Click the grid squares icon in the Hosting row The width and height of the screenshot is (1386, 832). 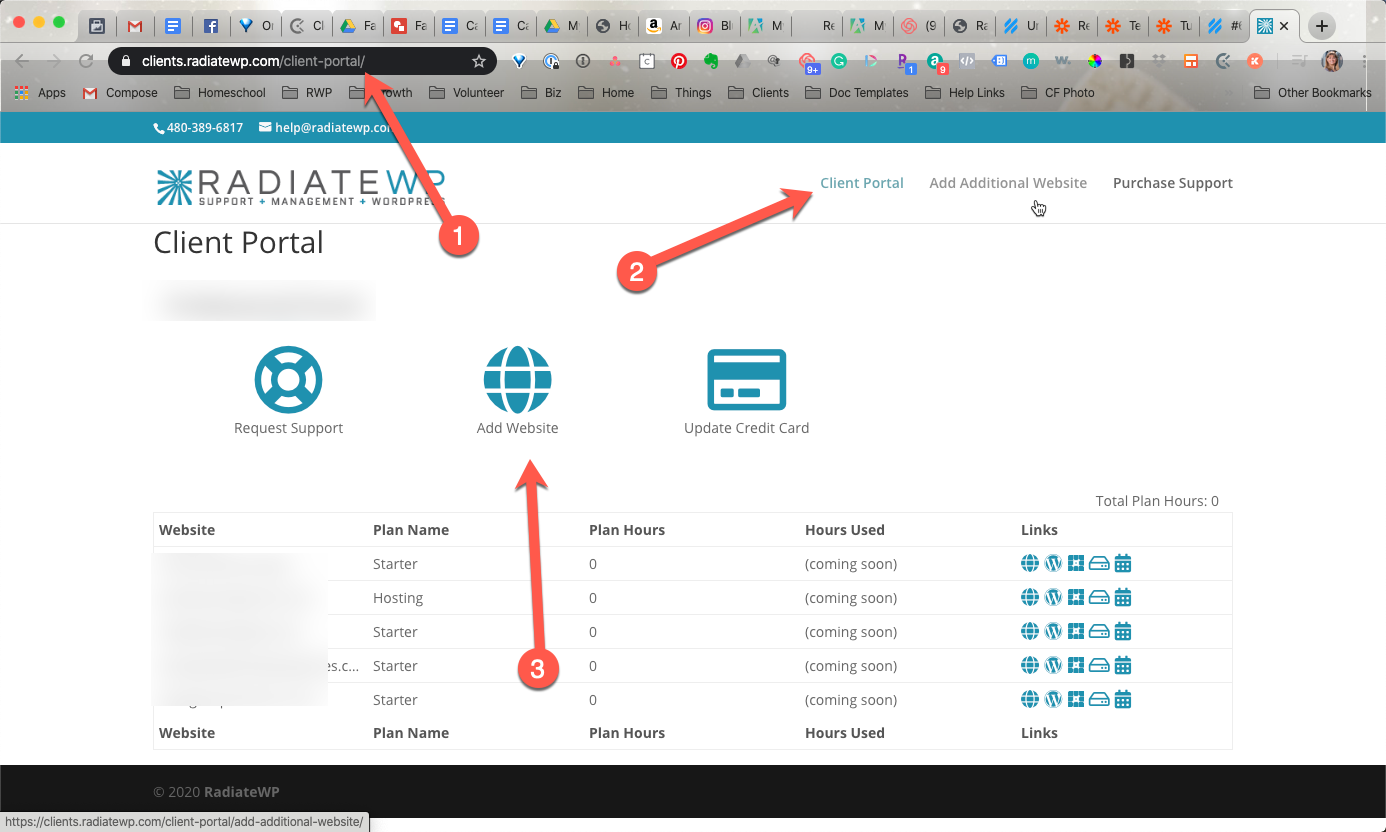pos(1076,597)
